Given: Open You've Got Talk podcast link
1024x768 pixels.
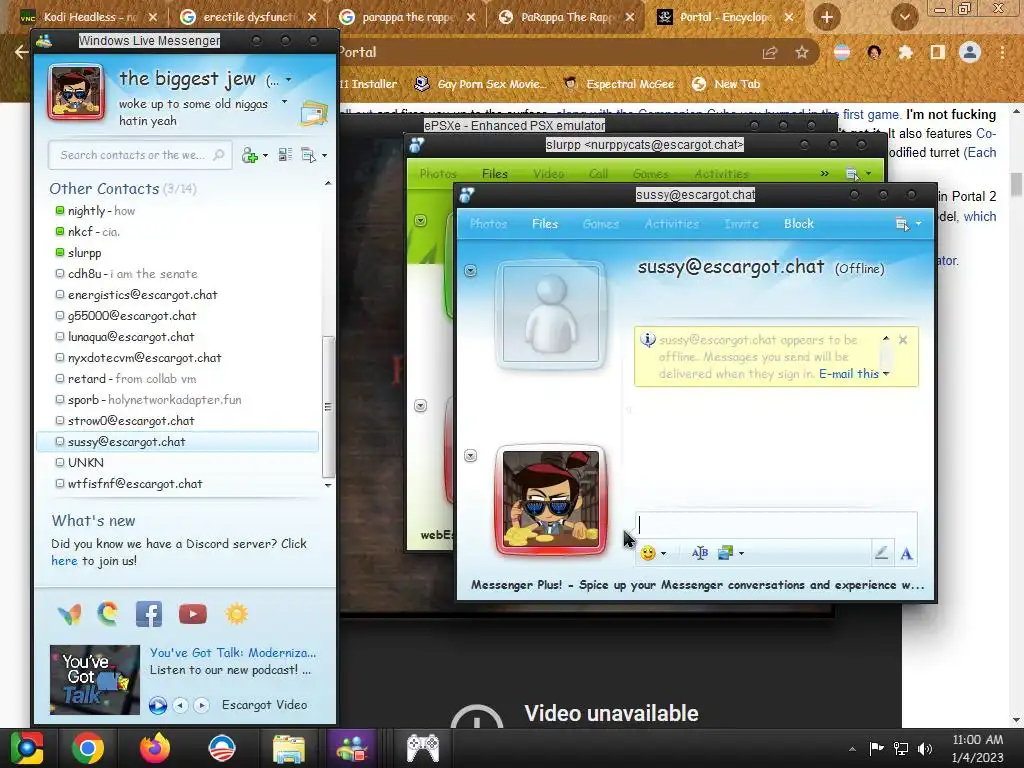Looking at the screenshot, I should click(232, 652).
